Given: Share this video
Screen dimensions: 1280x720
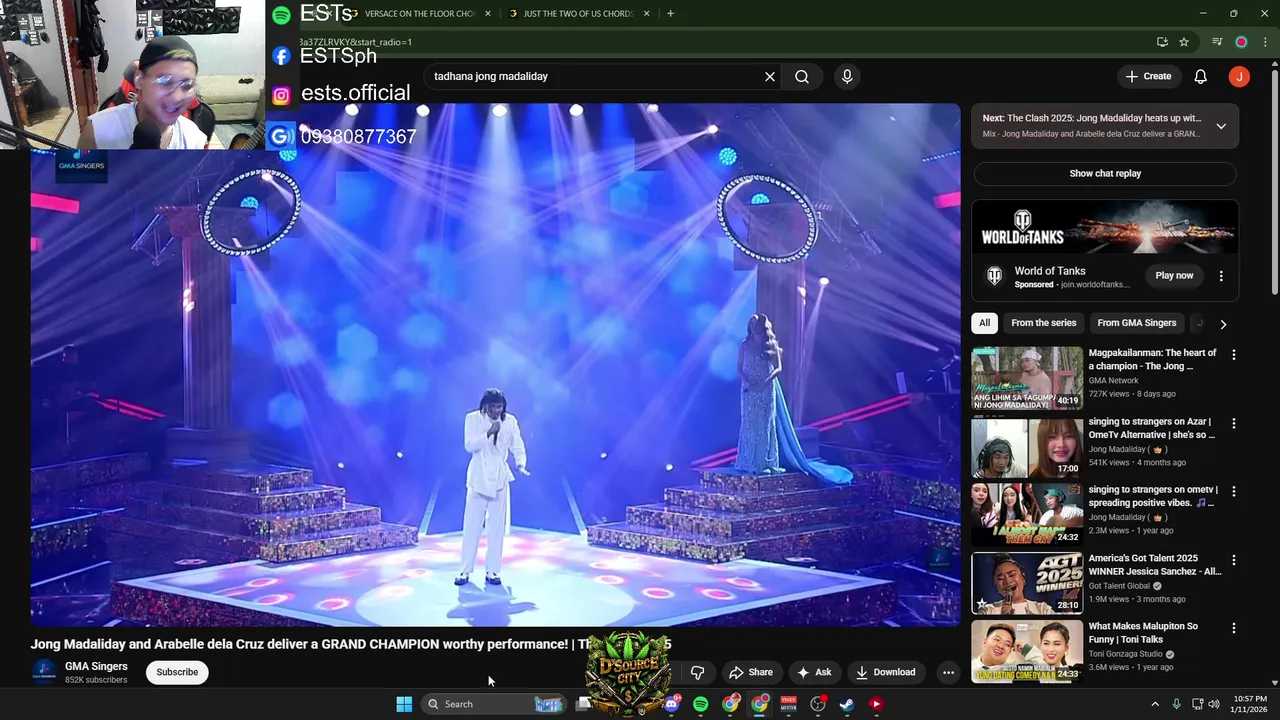Looking at the screenshot, I should click(751, 672).
